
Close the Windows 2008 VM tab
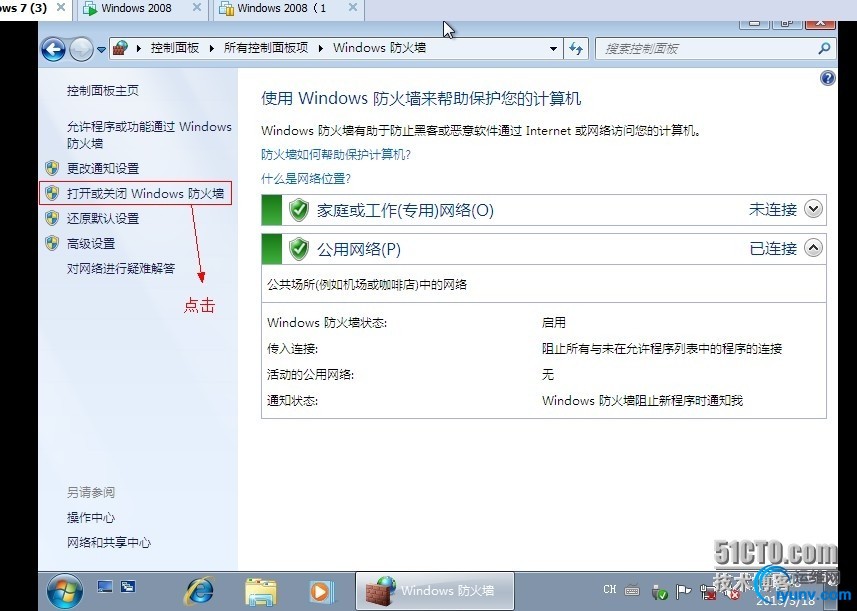point(197,8)
